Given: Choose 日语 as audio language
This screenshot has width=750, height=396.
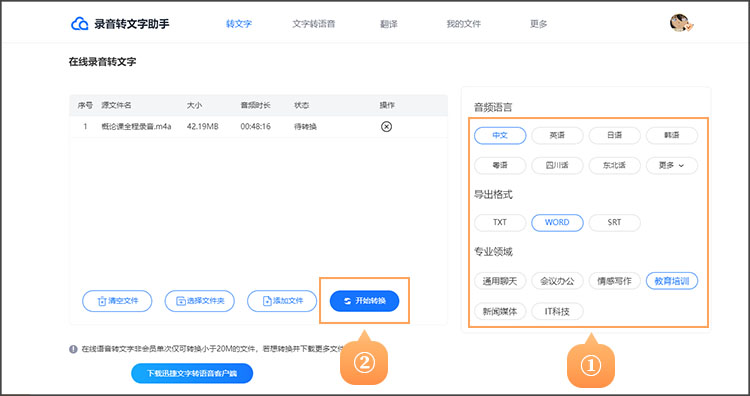Looking at the screenshot, I should (x=615, y=136).
